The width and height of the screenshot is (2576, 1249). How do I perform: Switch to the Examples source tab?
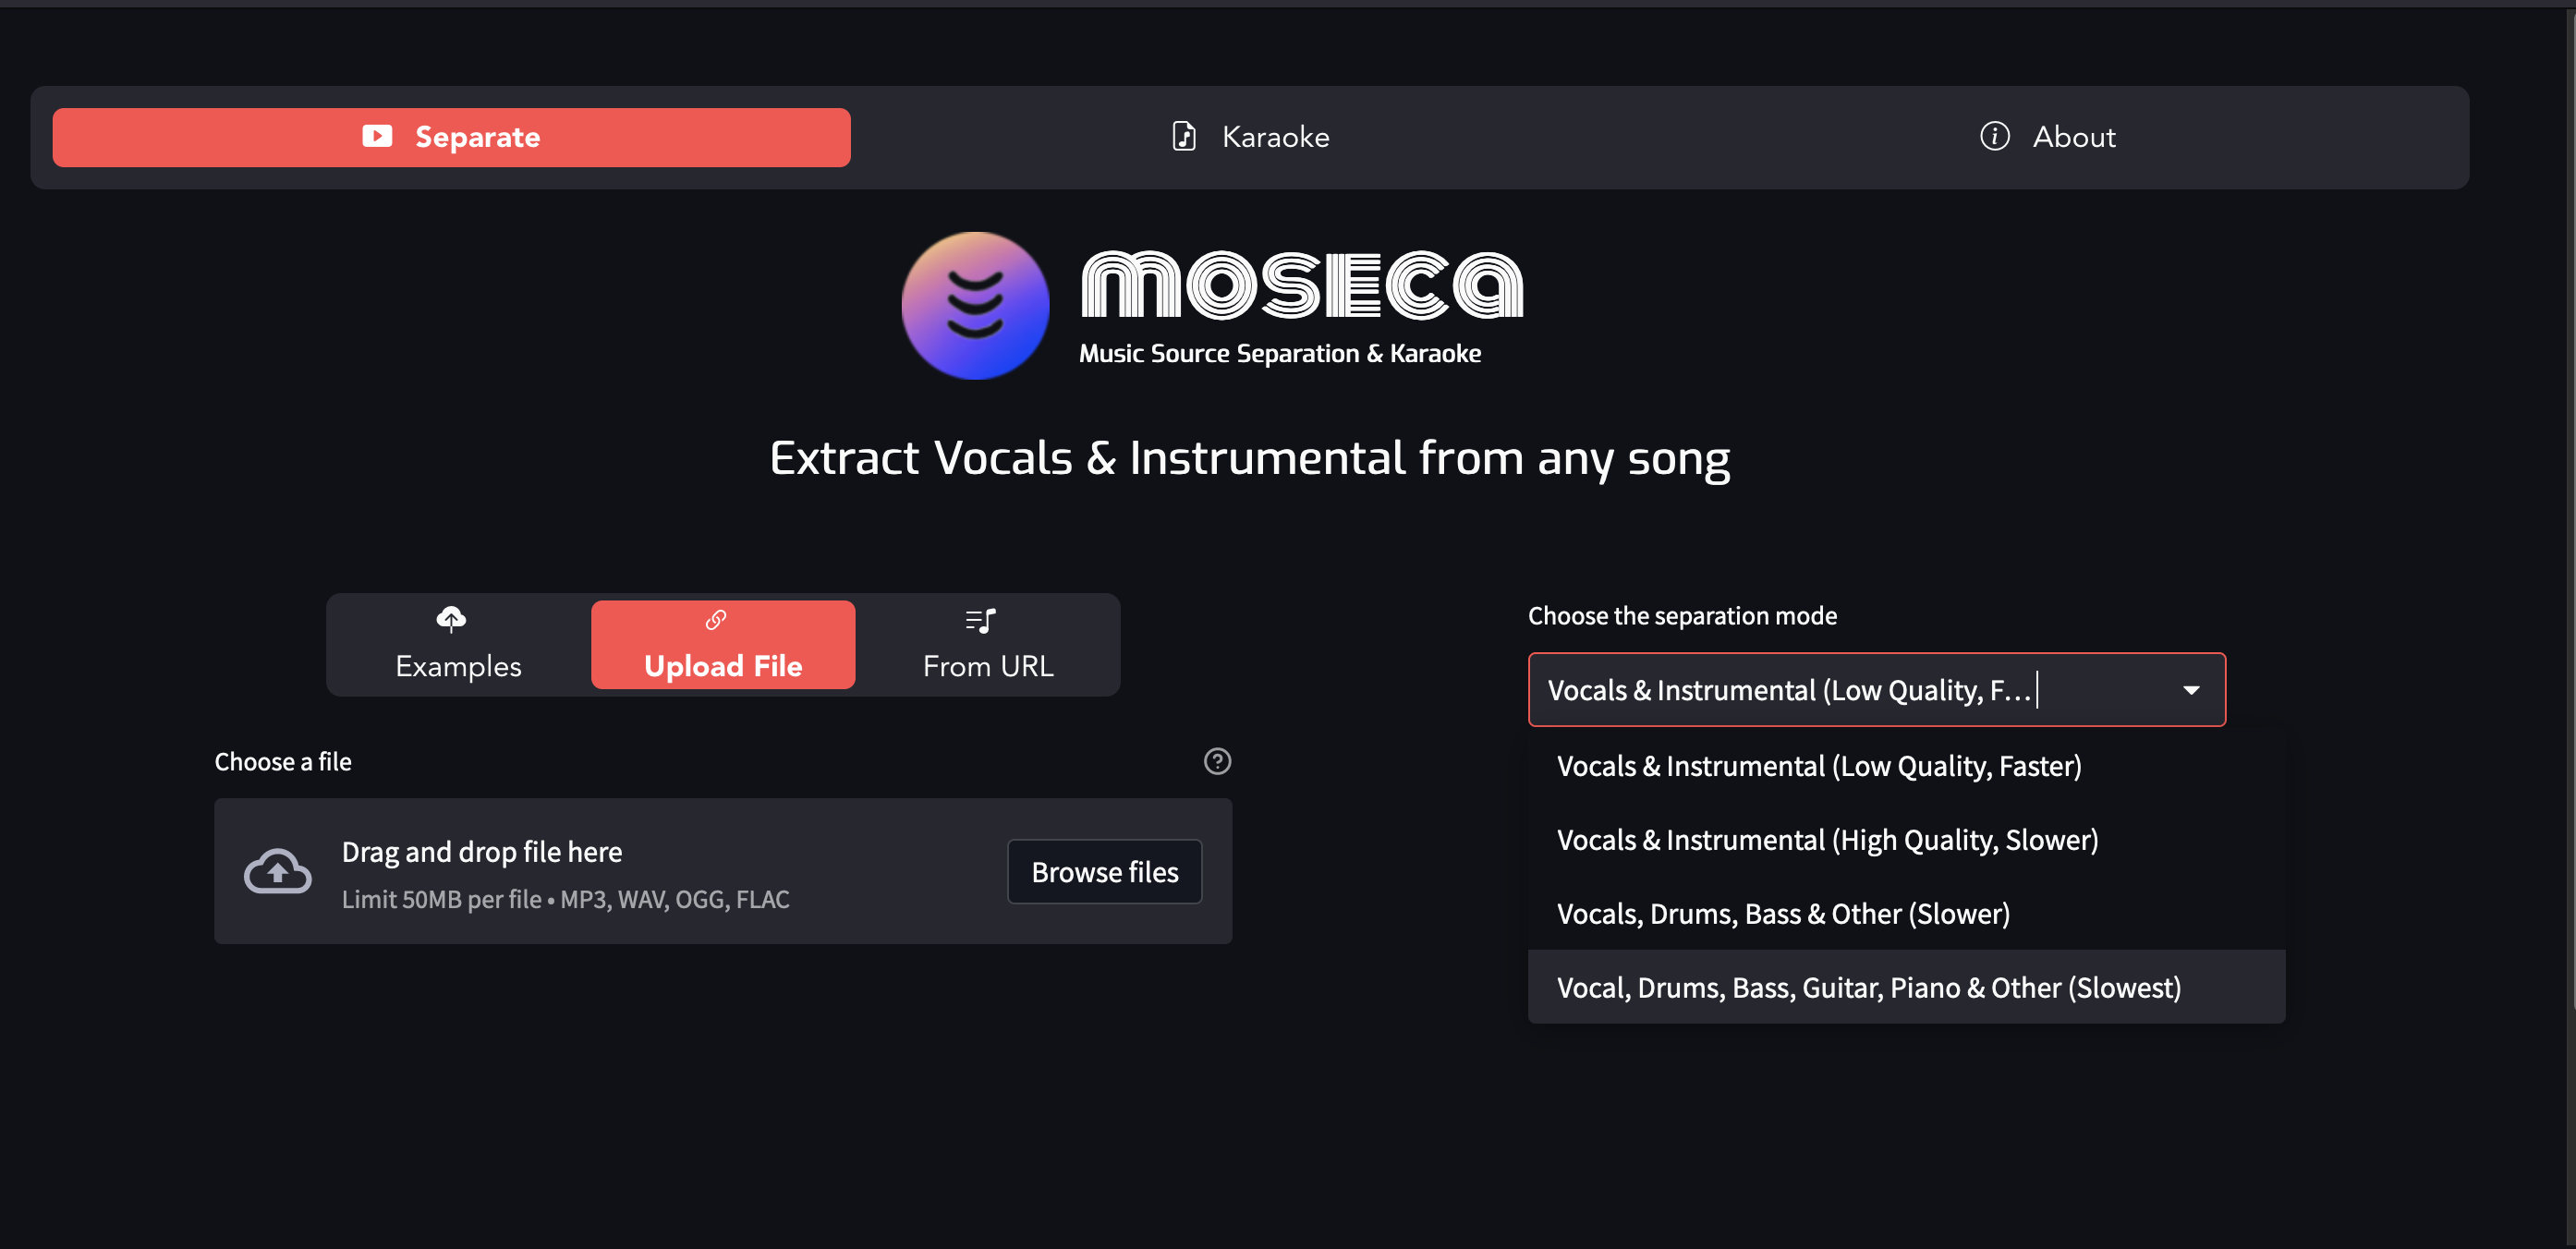pyautogui.click(x=458, y=645)
